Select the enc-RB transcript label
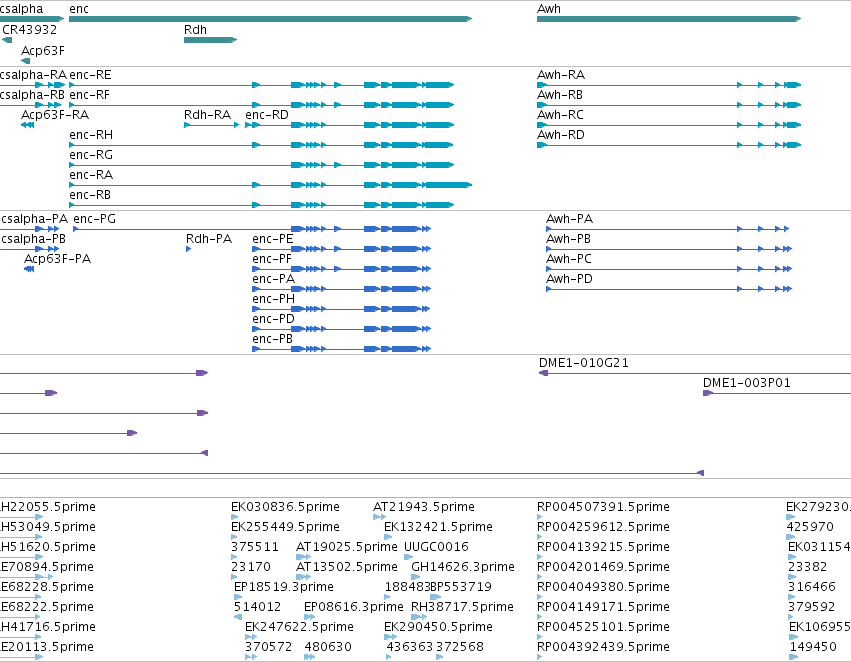Image resolution: width=851 pixels, height=662 pixels. pyautogui.click(x=90, y=195)
